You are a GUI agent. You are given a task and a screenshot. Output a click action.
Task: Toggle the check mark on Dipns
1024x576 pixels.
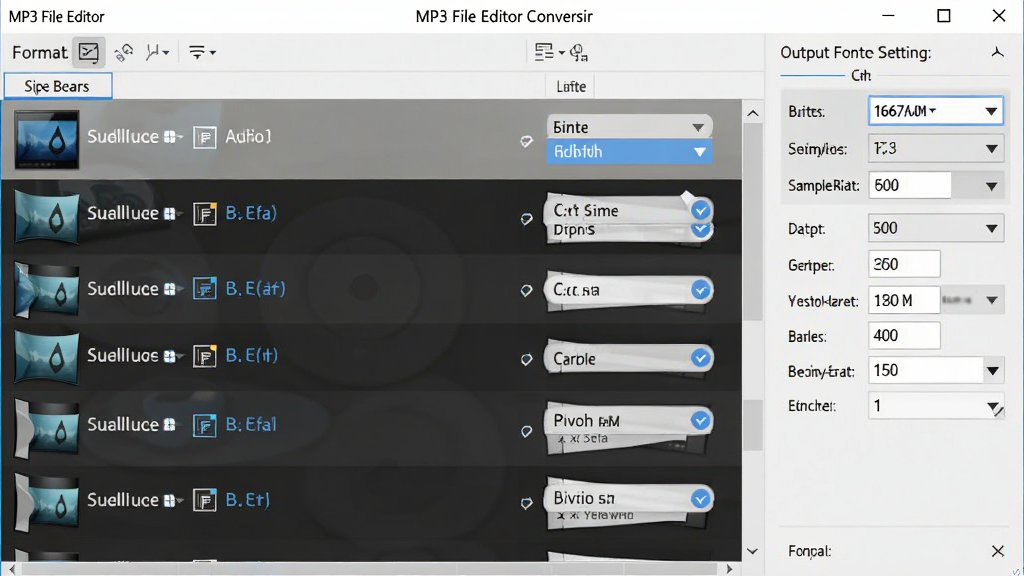coord(701,229)
